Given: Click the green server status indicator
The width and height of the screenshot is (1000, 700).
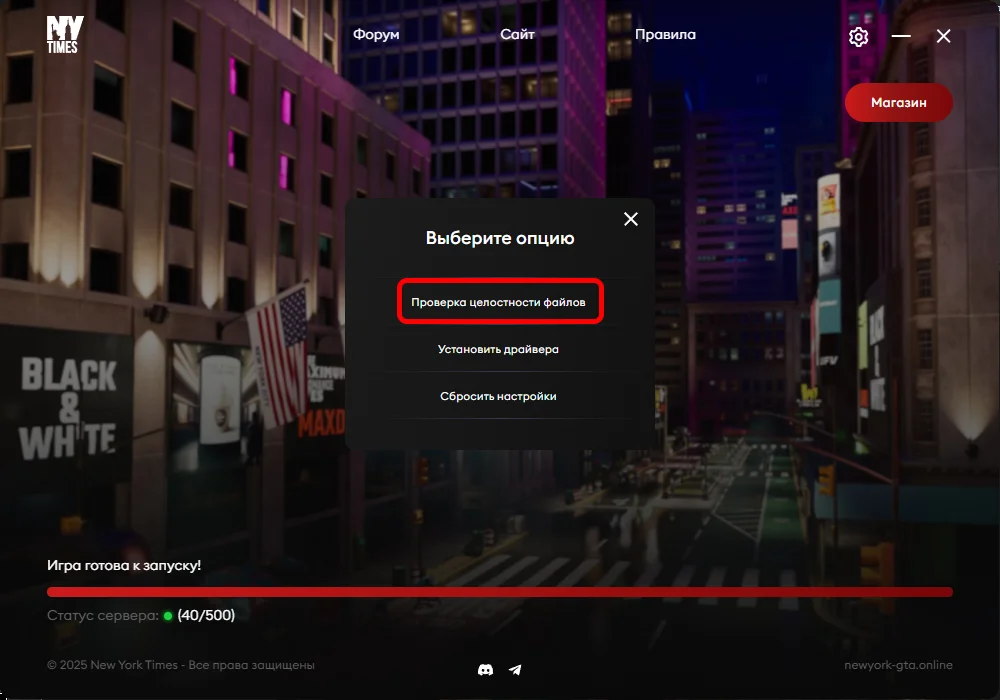Looking at the screenshot, I should 168,616.
